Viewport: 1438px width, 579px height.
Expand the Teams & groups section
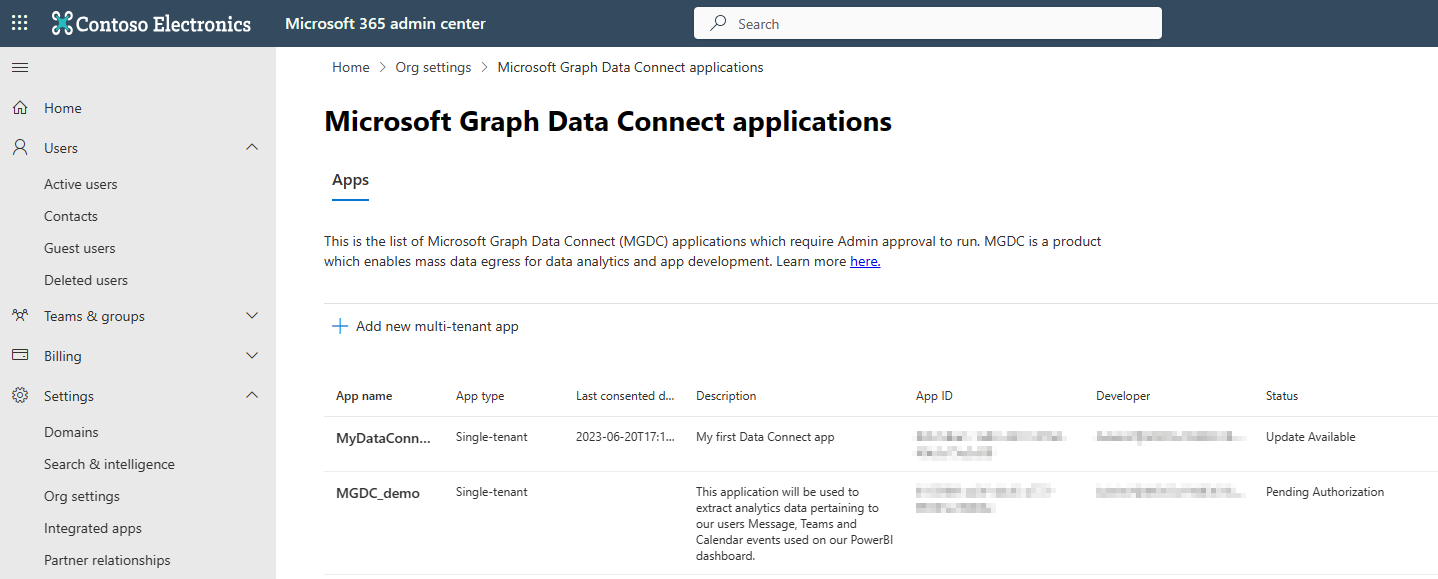click(x=252, y=315)
